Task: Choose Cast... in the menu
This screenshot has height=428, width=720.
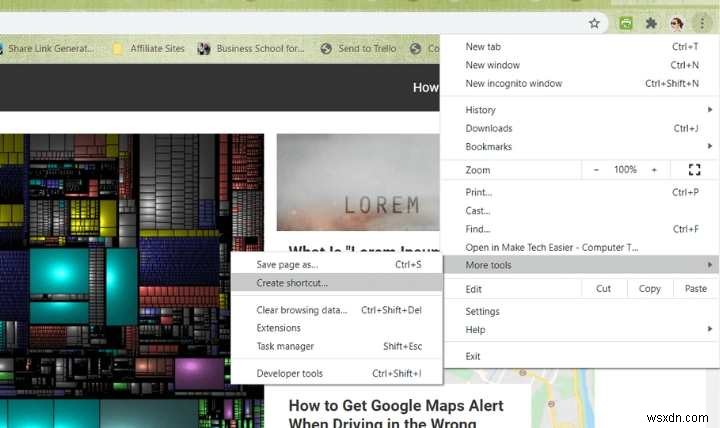Action: coord(579,211)
